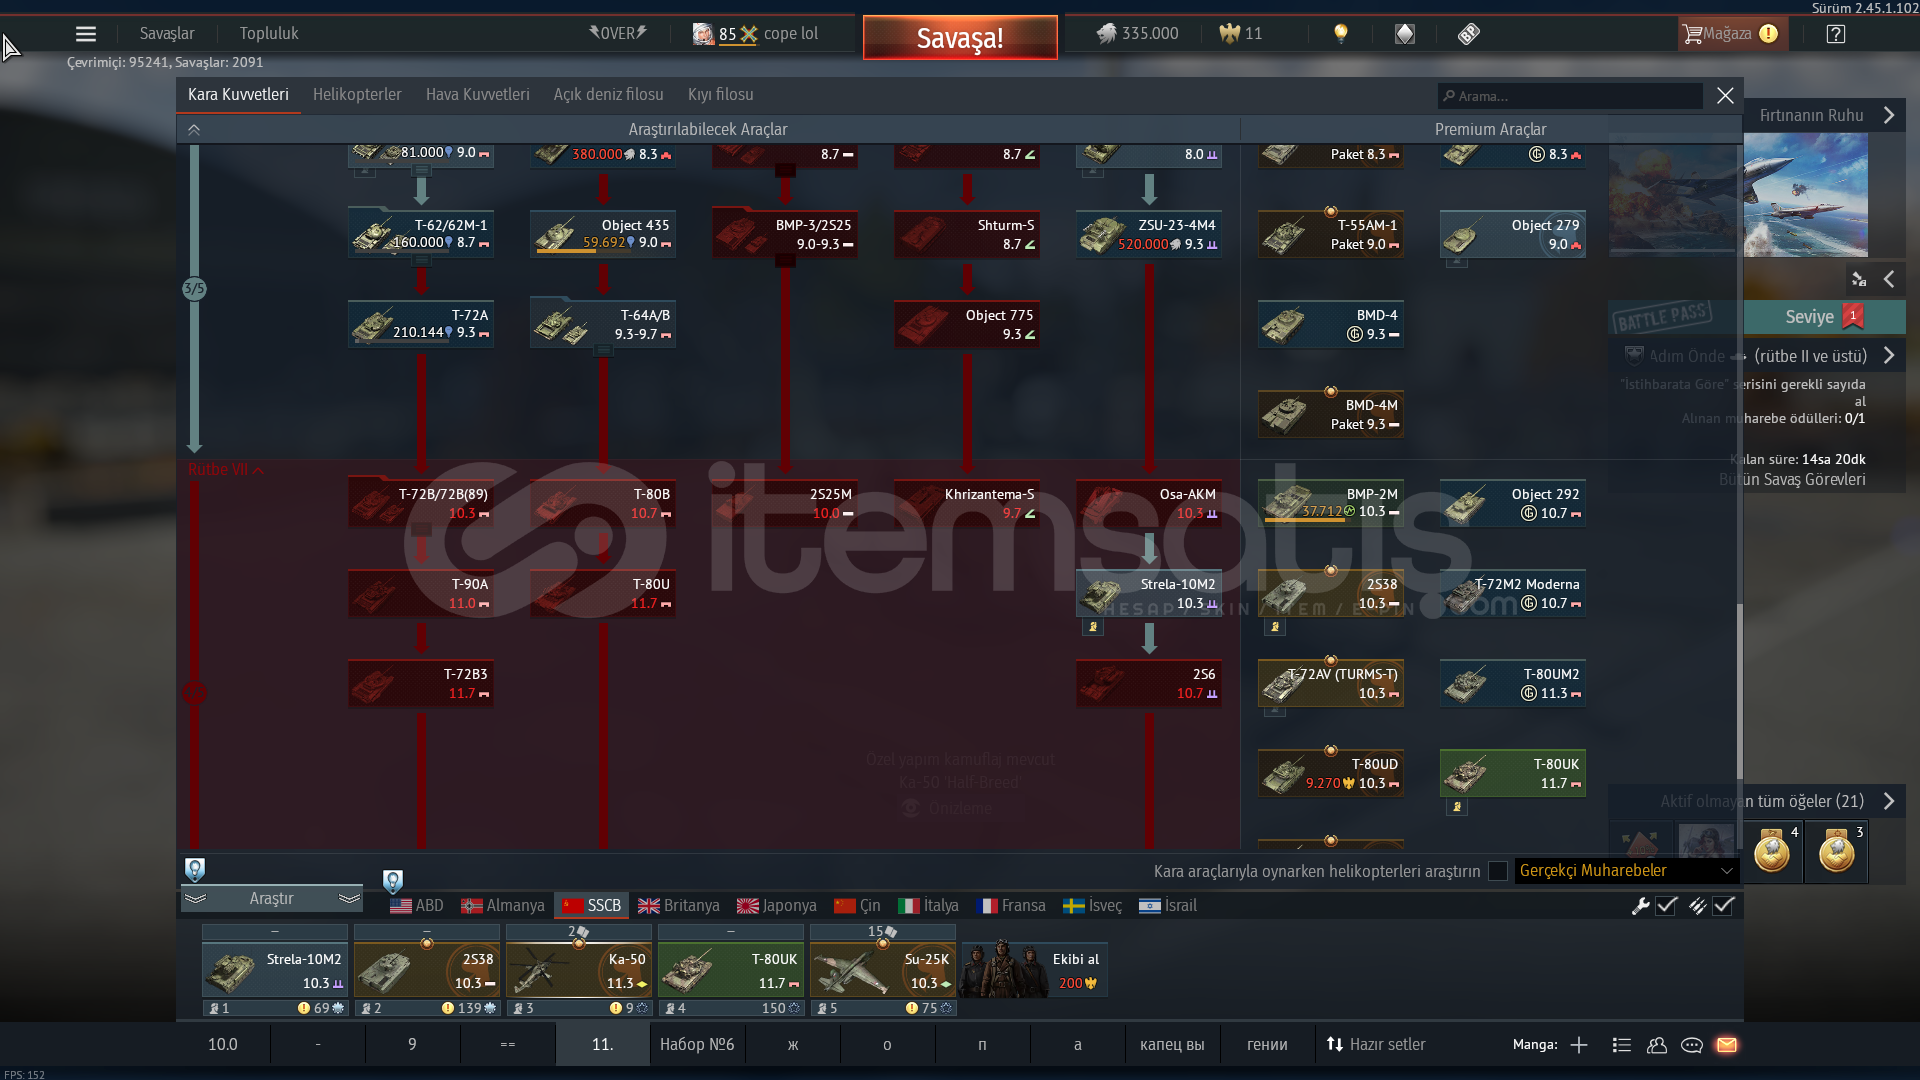Viewport: 1920px width, 1080px height.
Task: Open the Topluluk top menu
Action: coord(269,34)
